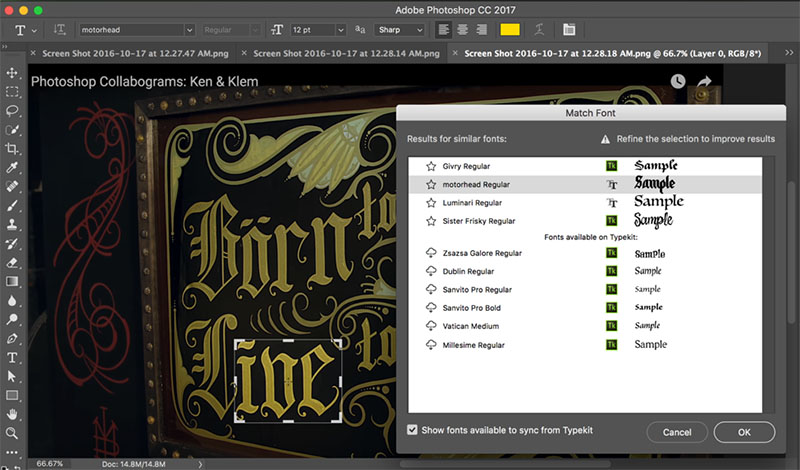Toggle text orientation in options bar

point(59,30)
